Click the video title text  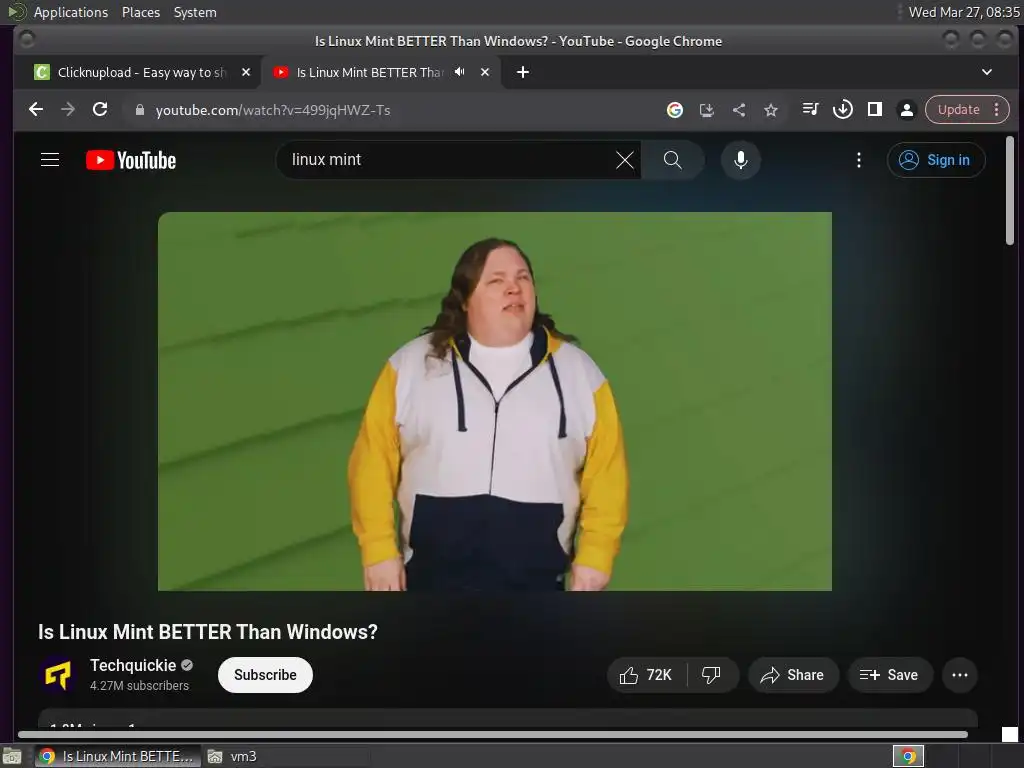(208, 632)
